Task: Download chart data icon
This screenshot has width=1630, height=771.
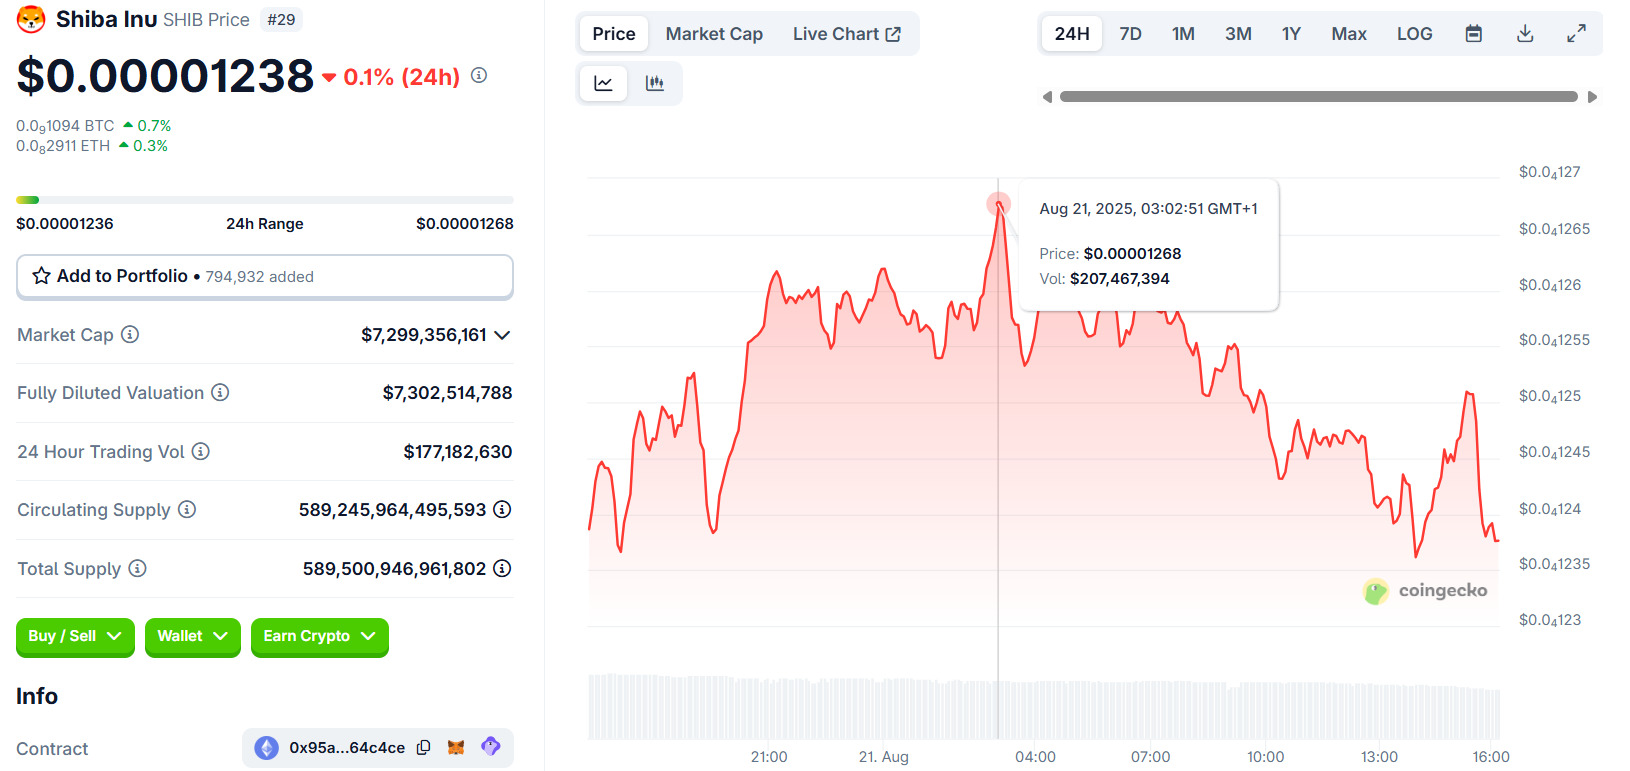Action: point(1525,34)
